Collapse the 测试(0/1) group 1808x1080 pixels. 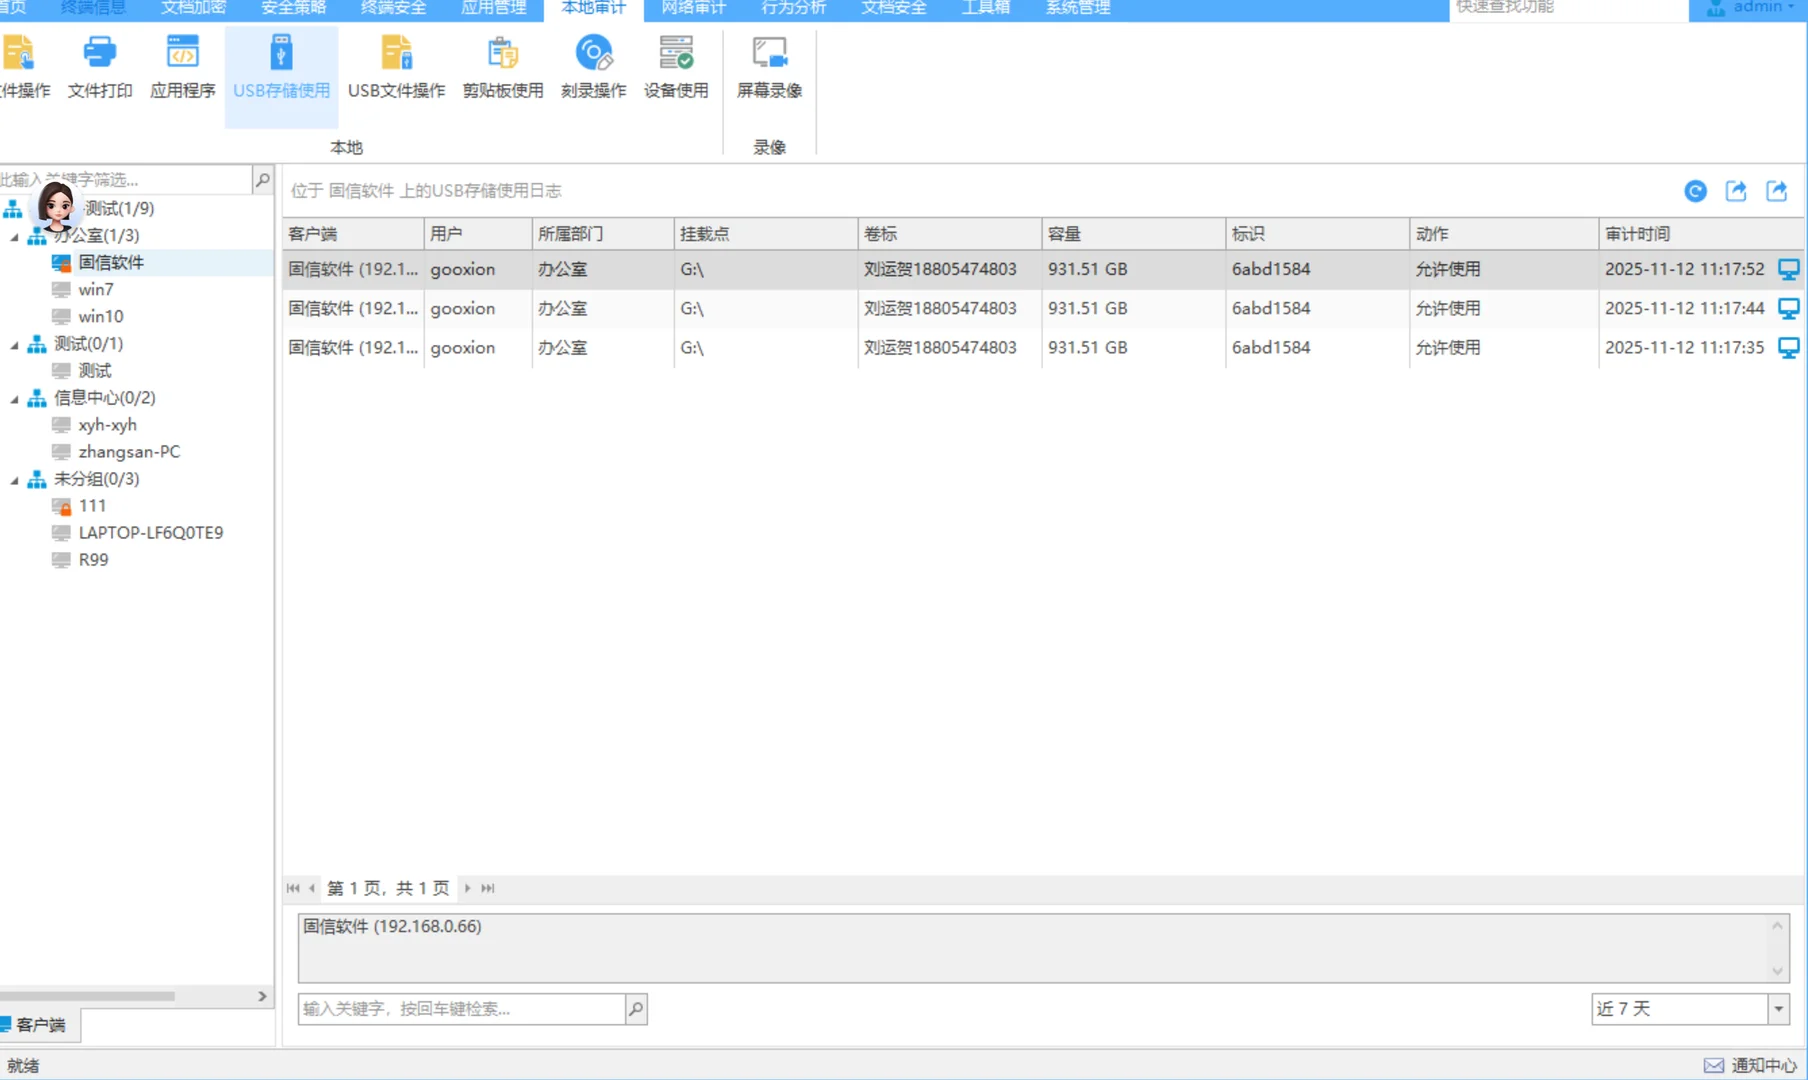pyautogui.click(x=15, y=345)
